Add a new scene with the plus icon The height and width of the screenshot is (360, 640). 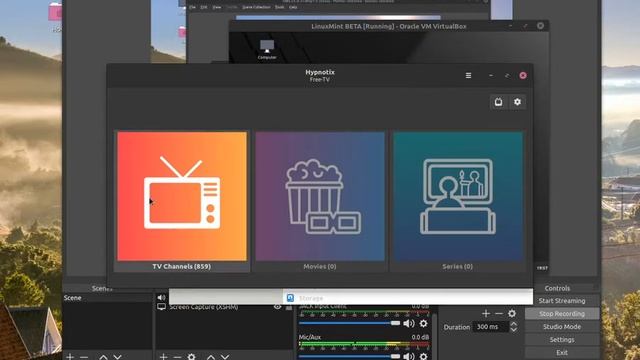tap(70, 356)
